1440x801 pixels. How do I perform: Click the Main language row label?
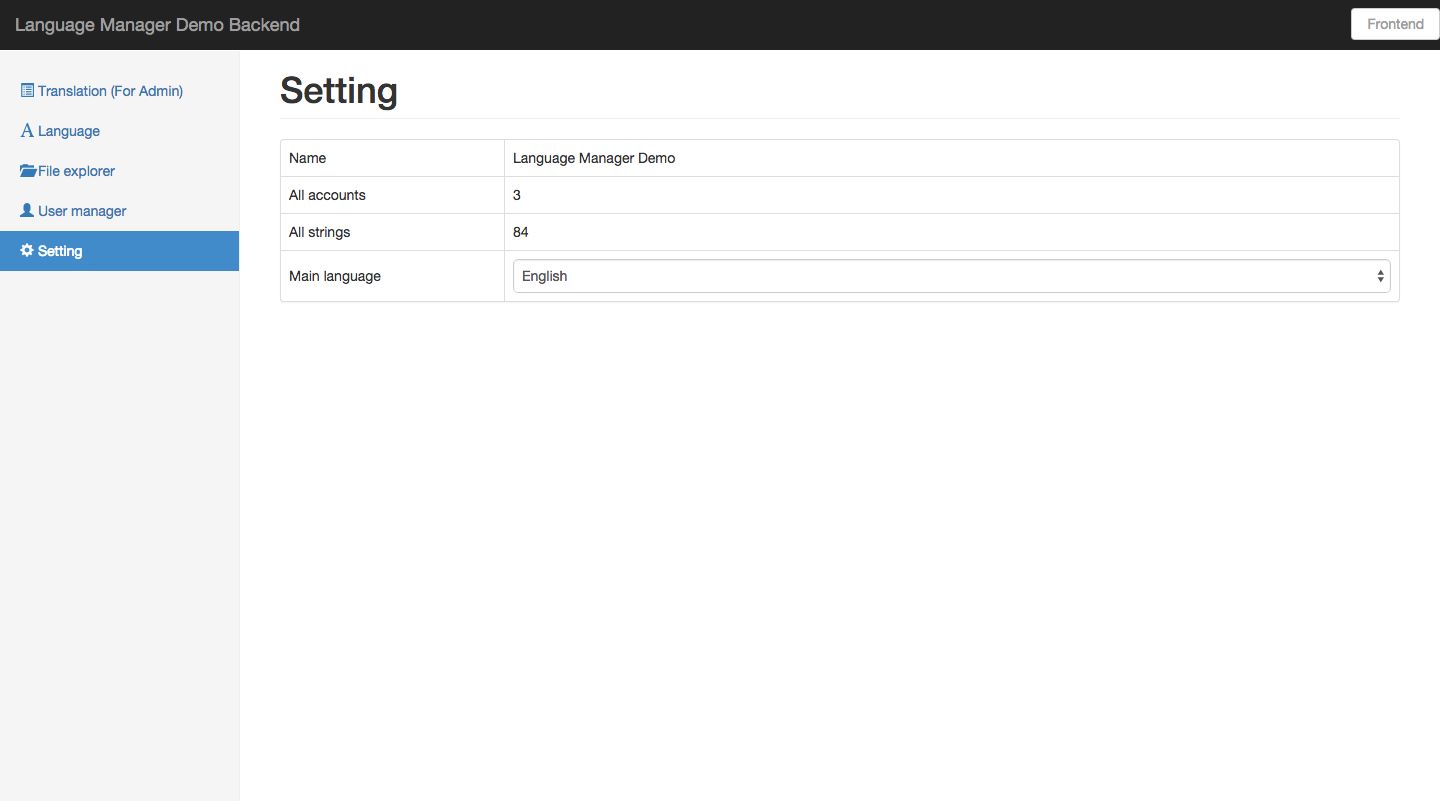pyautogui.click(x=335, y=276)
